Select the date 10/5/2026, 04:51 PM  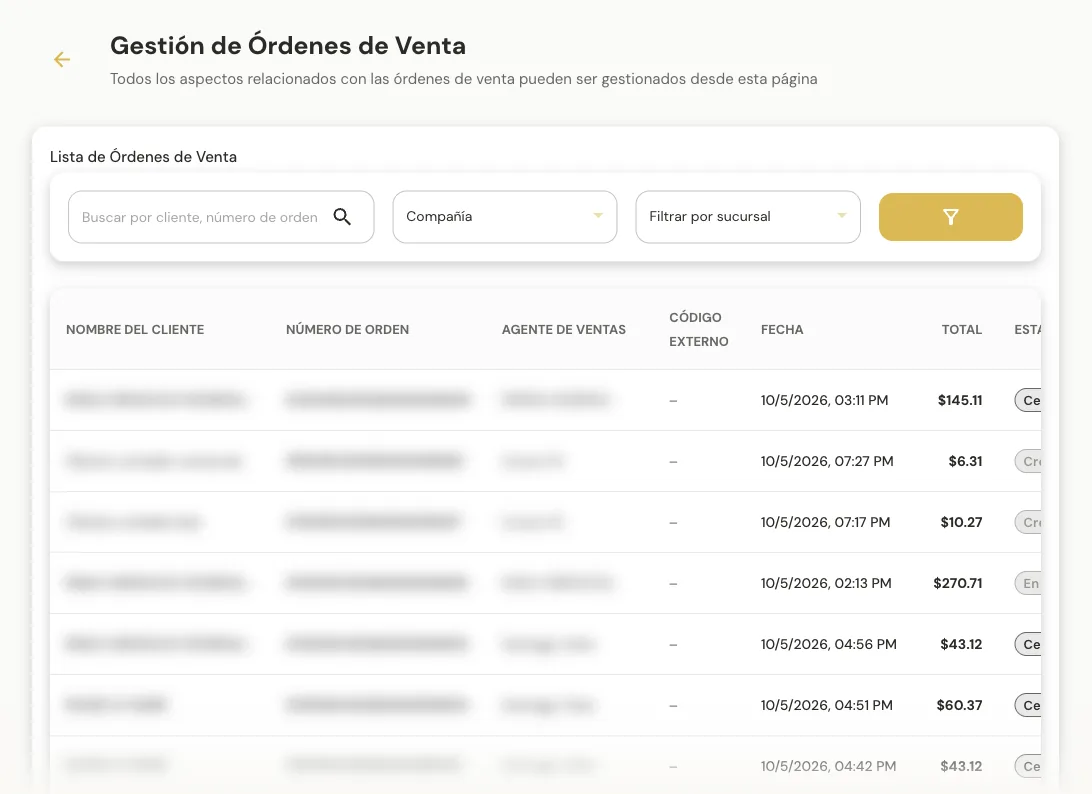click(827, 706)
